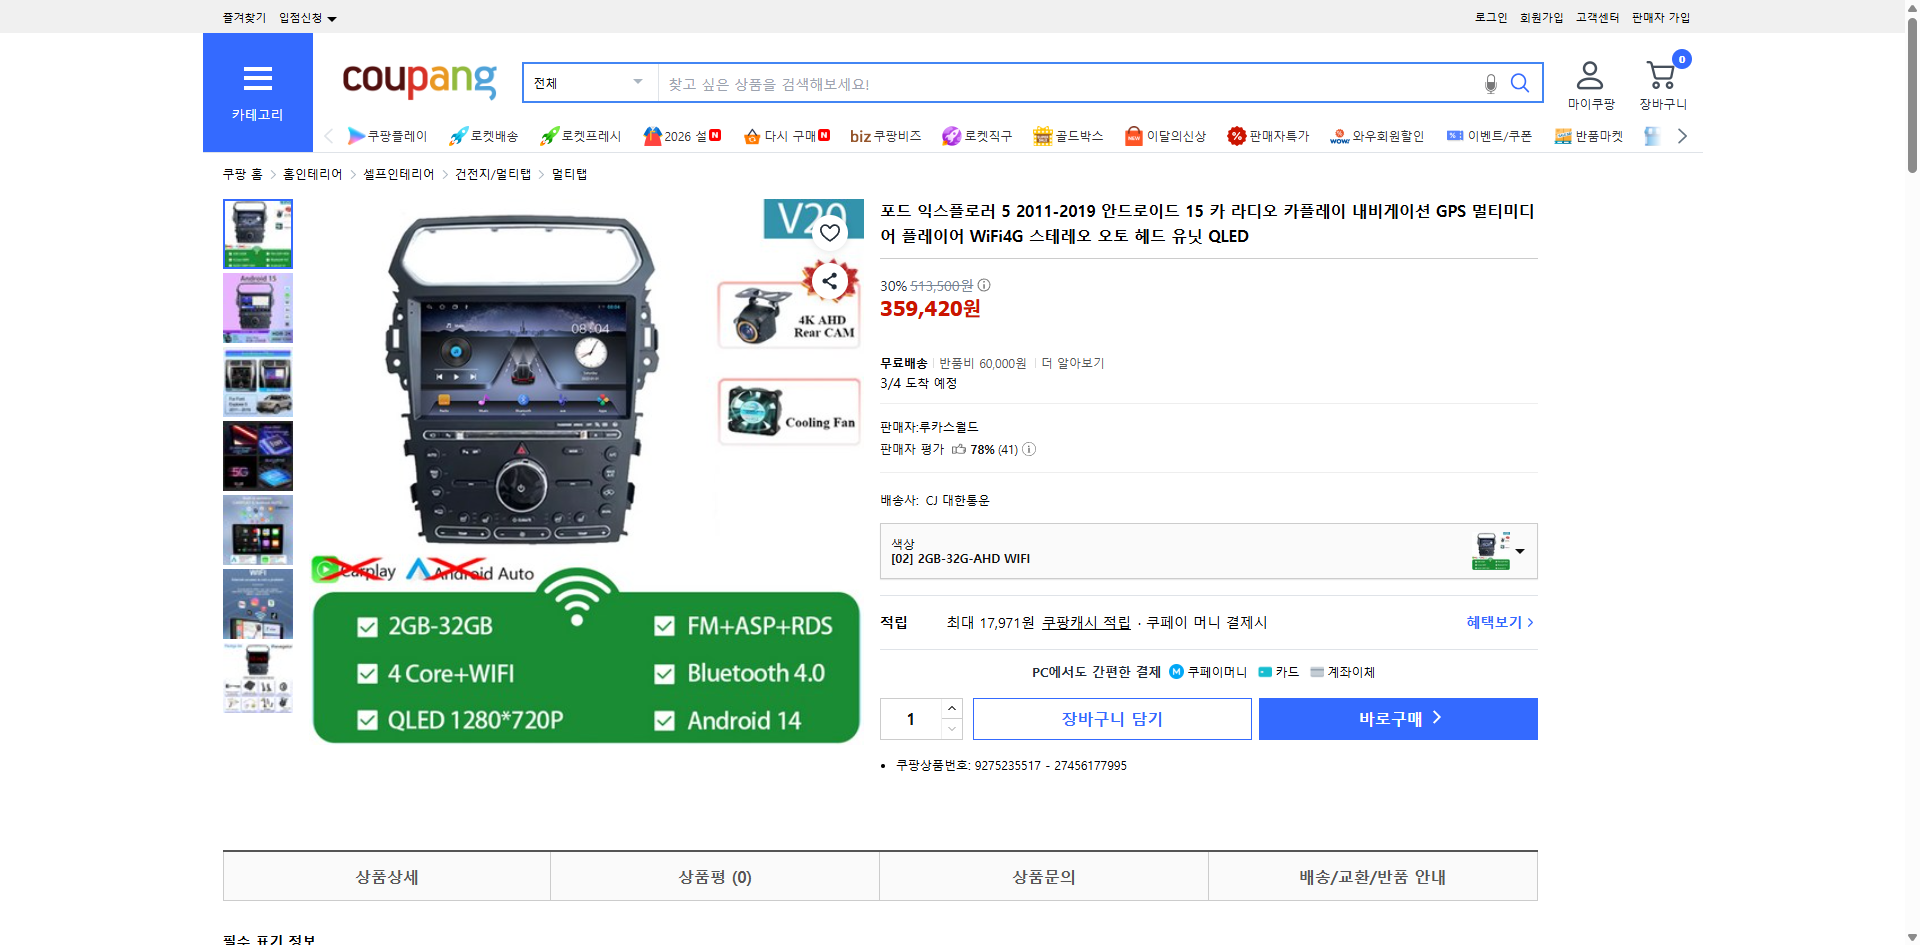Select the 로켓배송 icon in the navigation bar
Viewport: 1920px width, 945px height.
click(x=458, y=135)
